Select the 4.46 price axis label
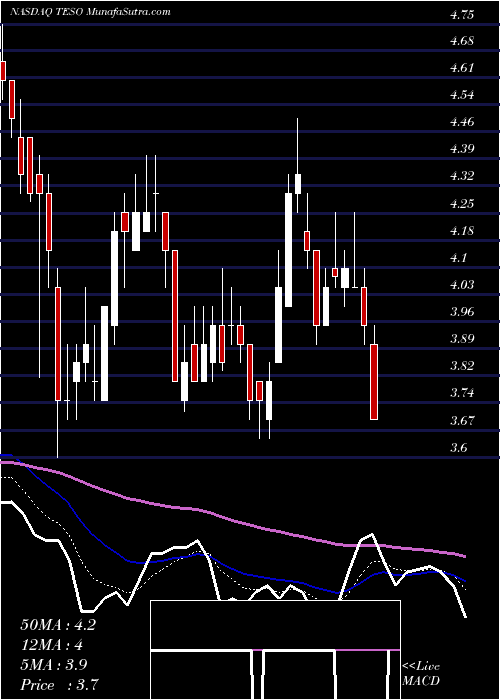 [x=462, y=122]
